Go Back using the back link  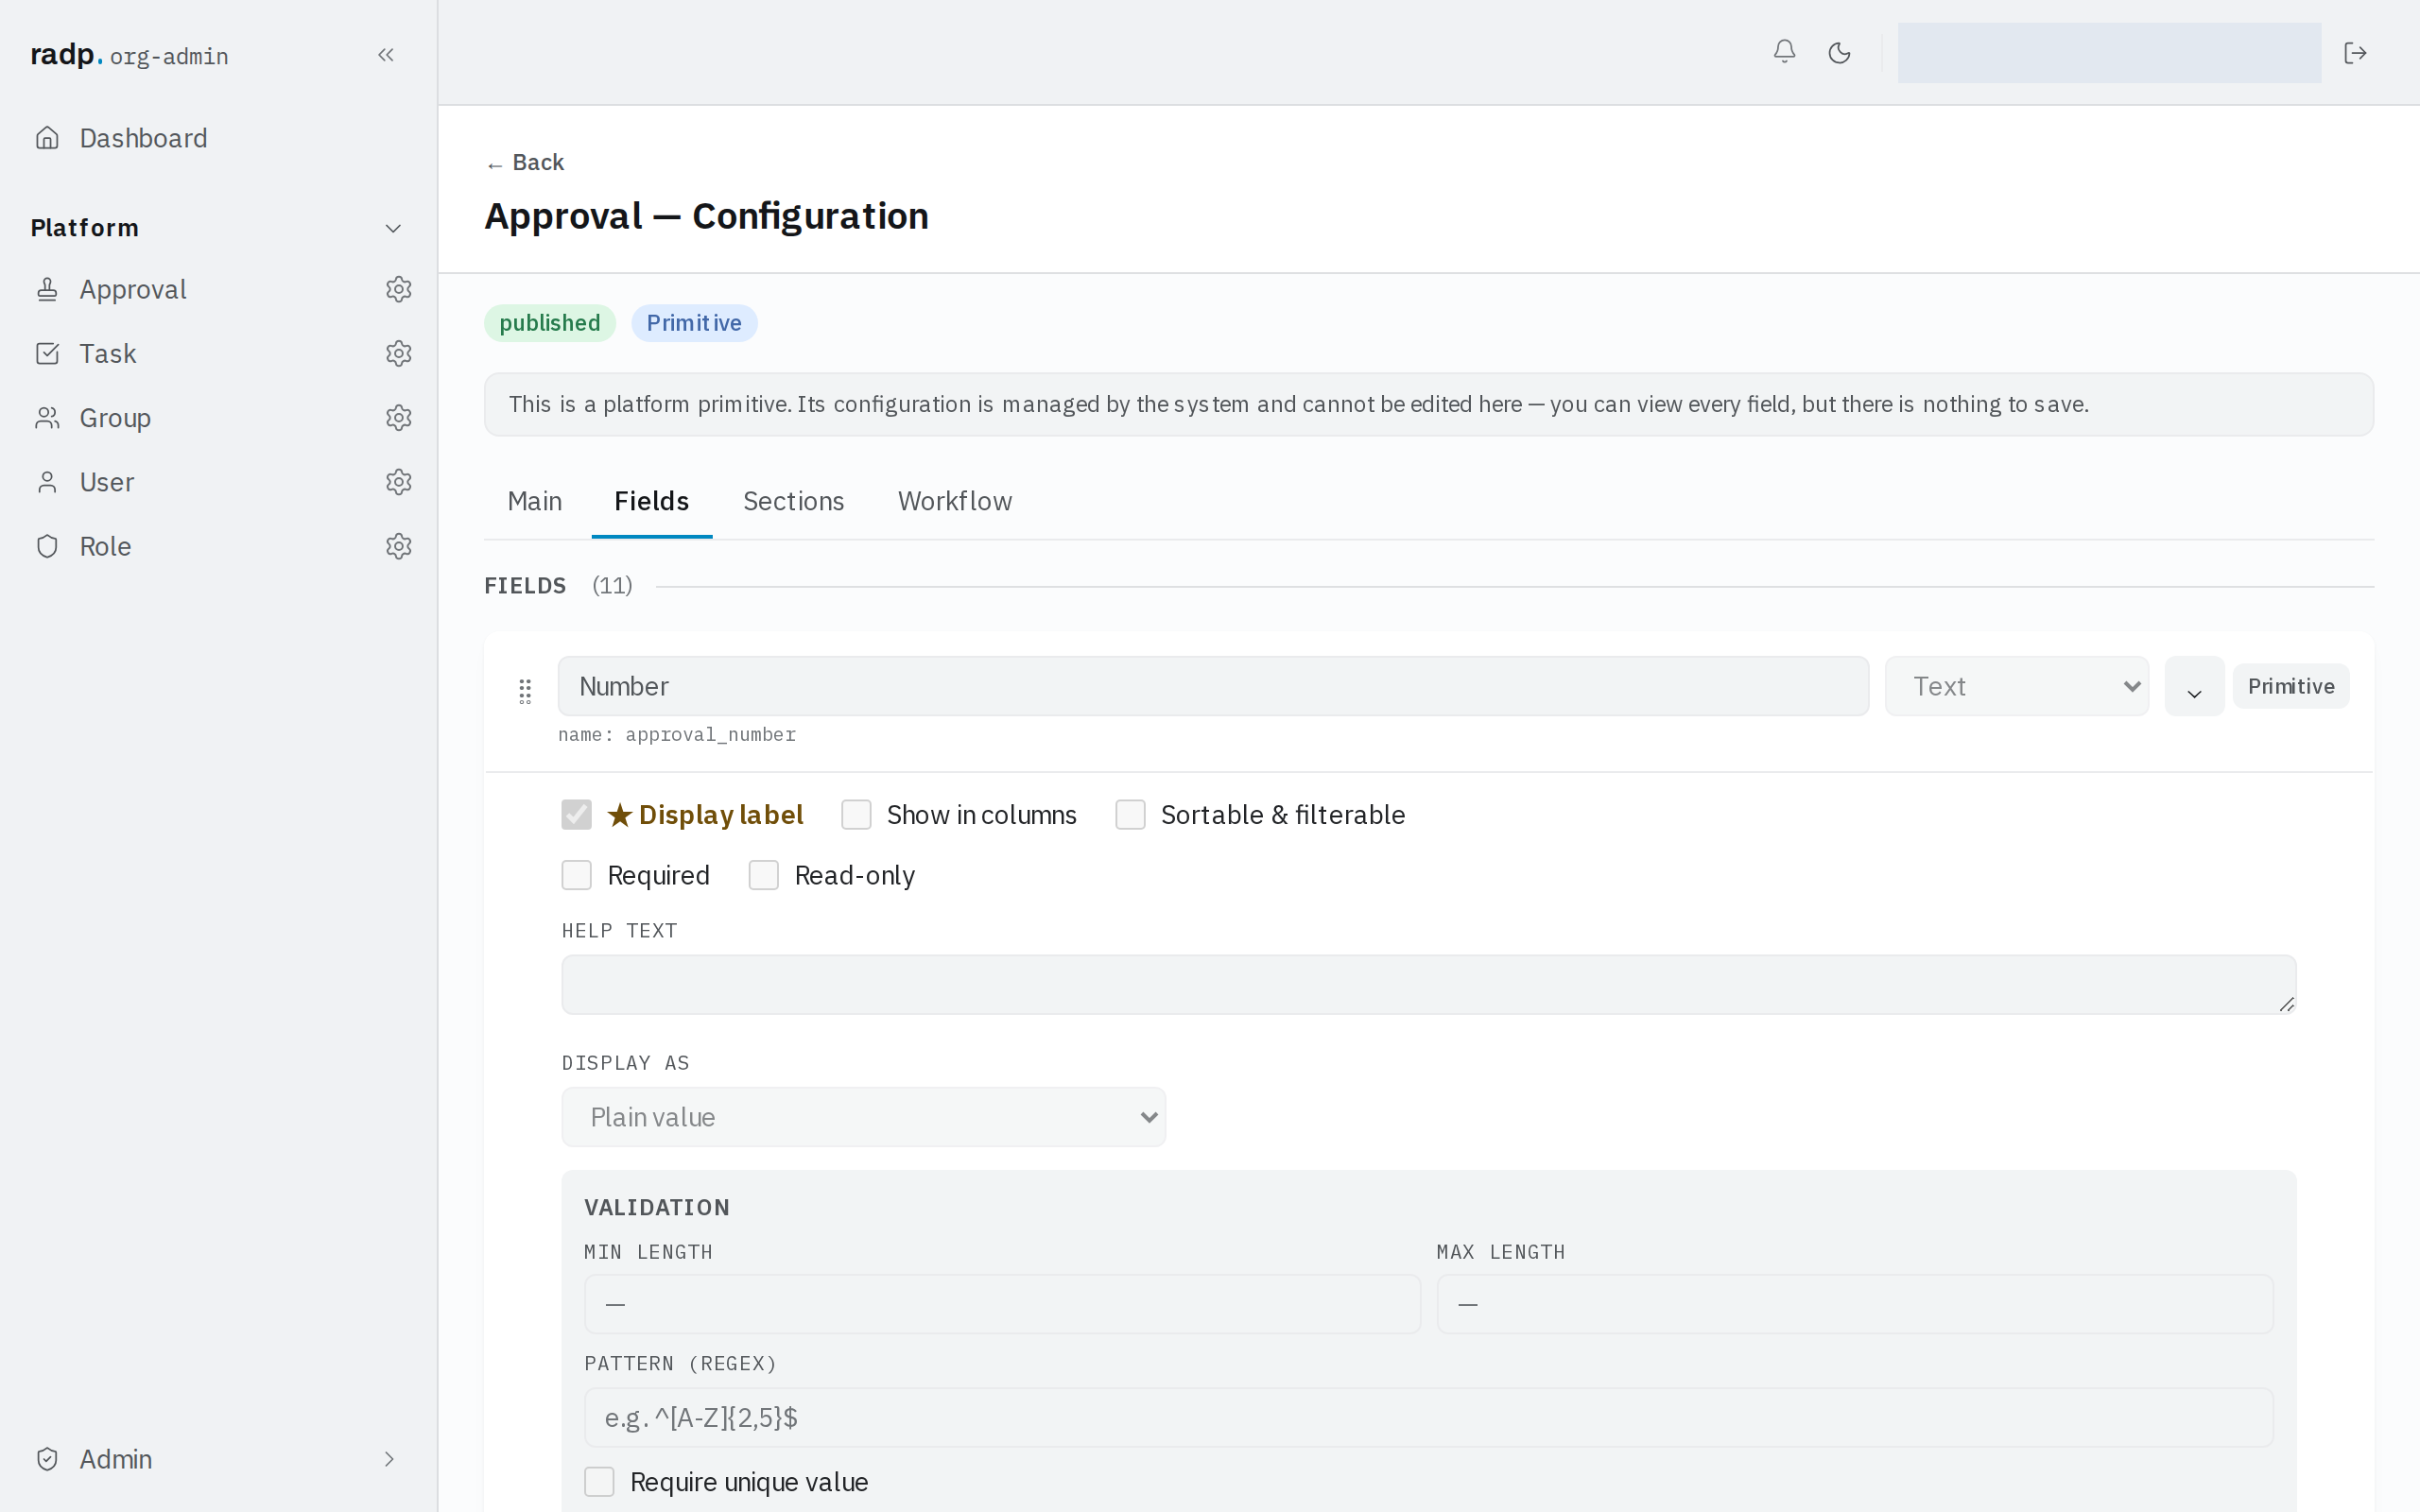click(x=525, y=162)
